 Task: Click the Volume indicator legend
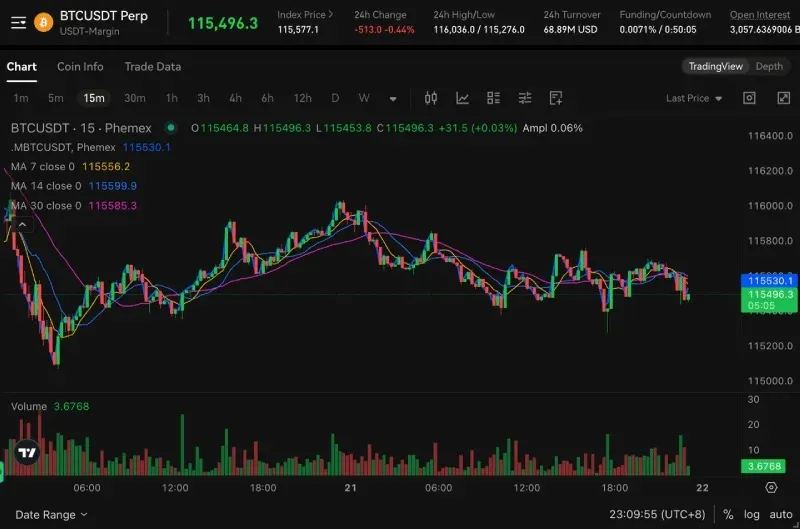click(50, 407)
